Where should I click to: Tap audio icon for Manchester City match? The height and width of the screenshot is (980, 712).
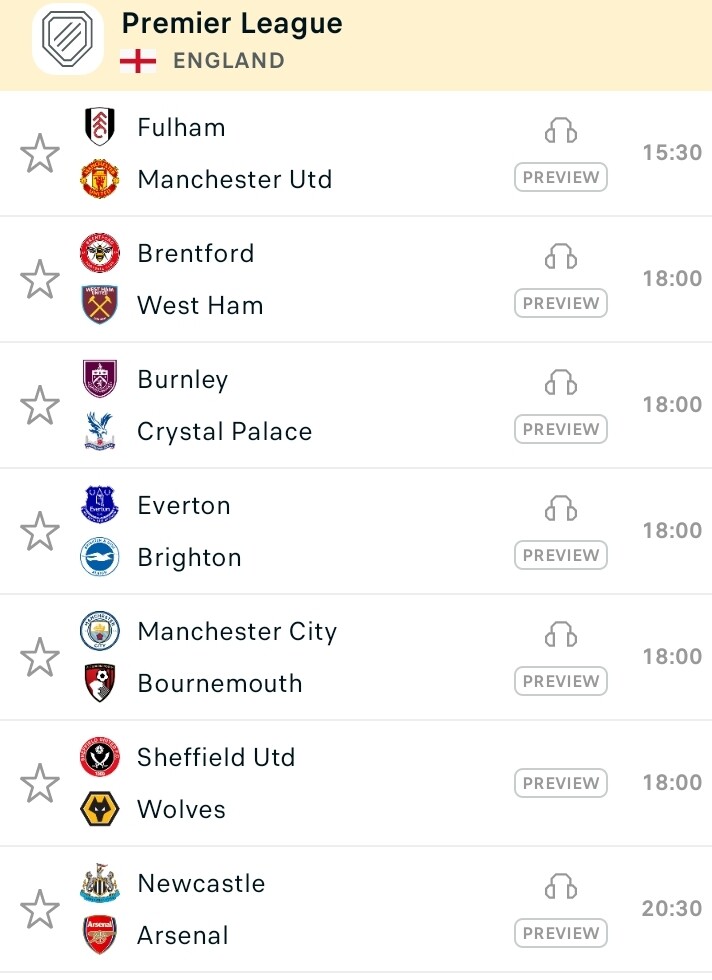coord(561,635)
